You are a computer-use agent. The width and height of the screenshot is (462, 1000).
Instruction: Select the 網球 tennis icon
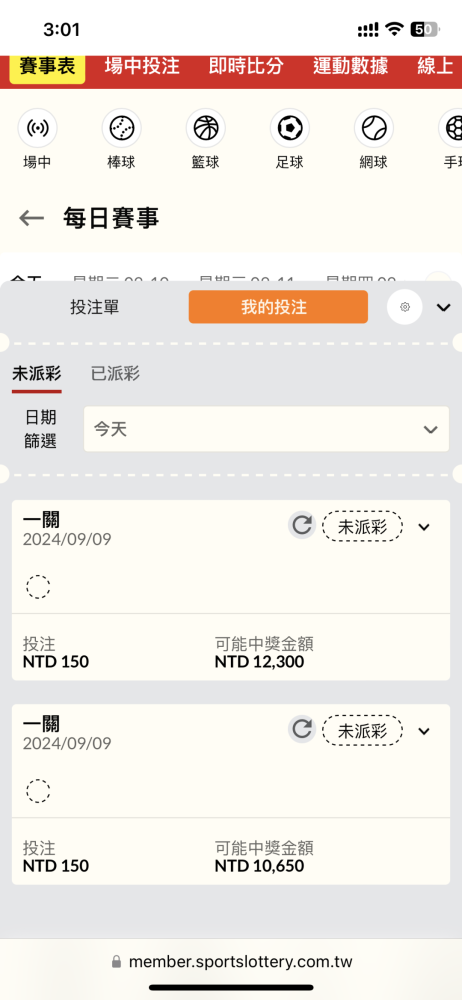click(374, 128)
